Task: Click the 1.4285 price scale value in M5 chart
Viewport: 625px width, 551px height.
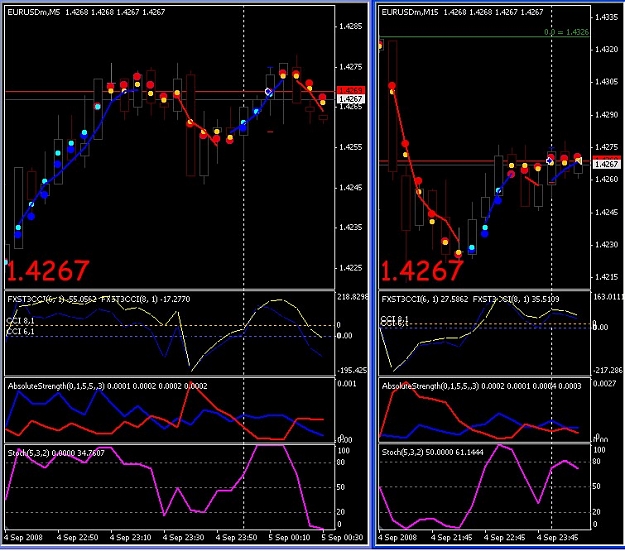Action: pyautogui.click(x=351, y=26)
